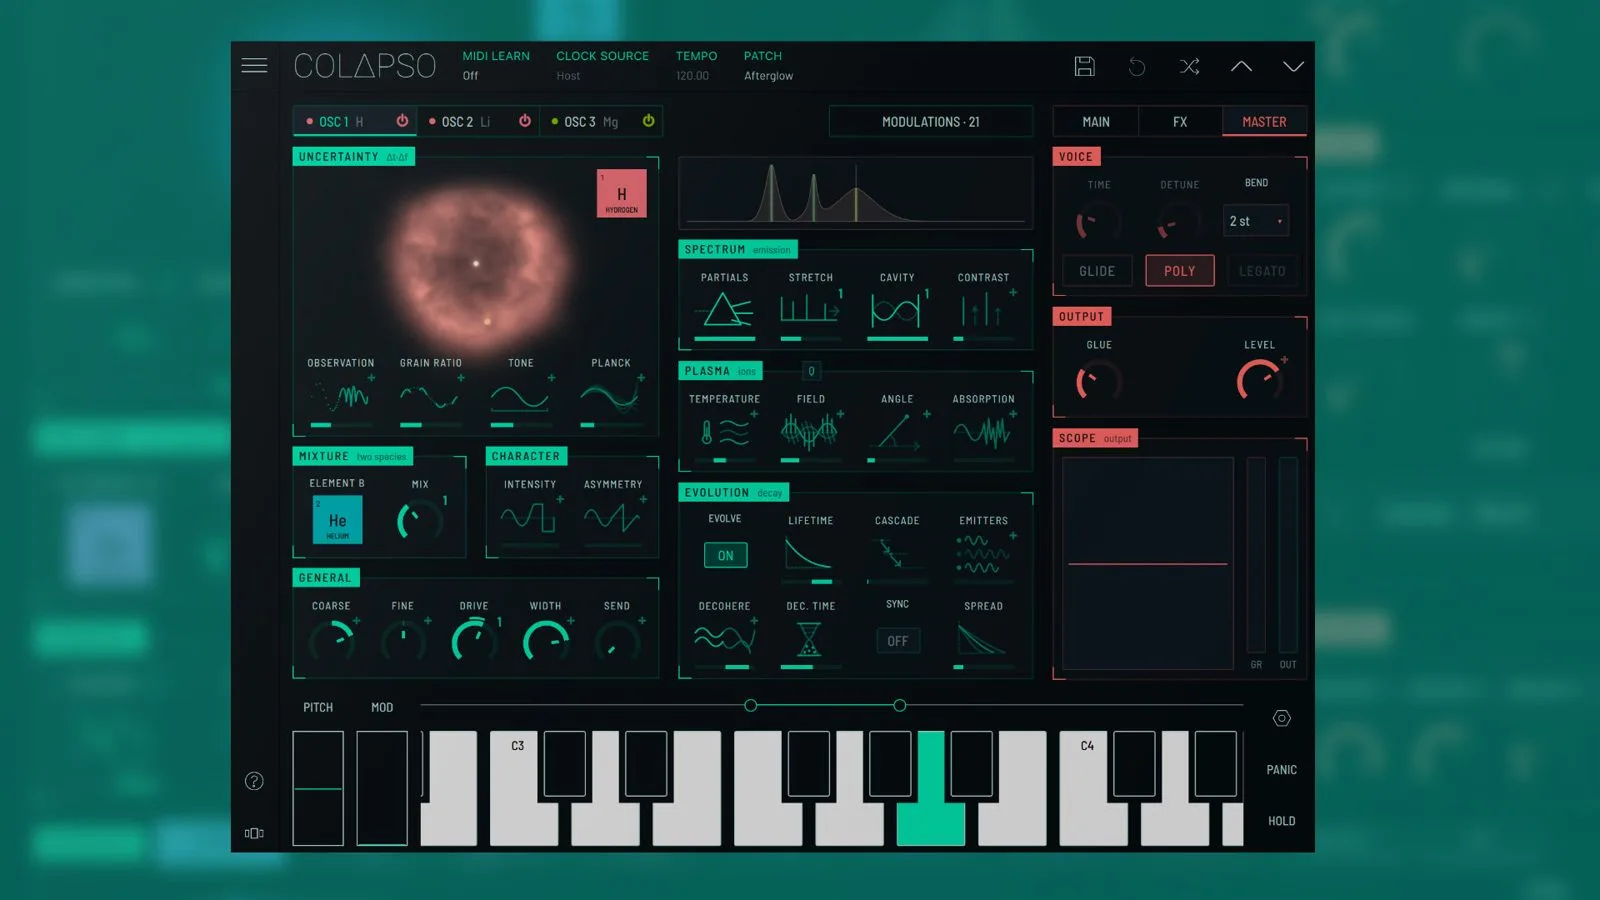
Task: Open the Modulations 21 panel
Action: pyautogui.click(x=930, y=121)
